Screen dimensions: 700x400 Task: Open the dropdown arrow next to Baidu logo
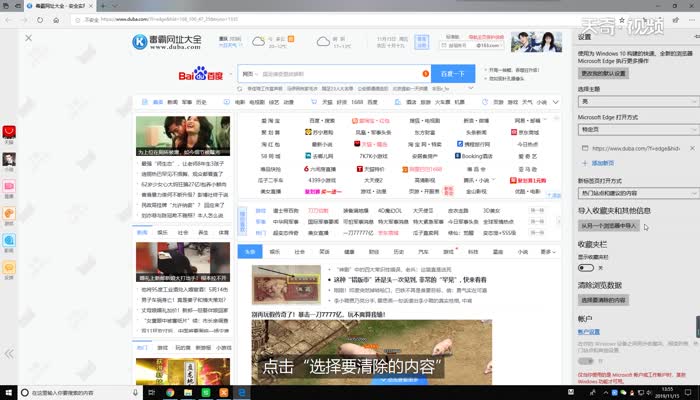[231, 74]
